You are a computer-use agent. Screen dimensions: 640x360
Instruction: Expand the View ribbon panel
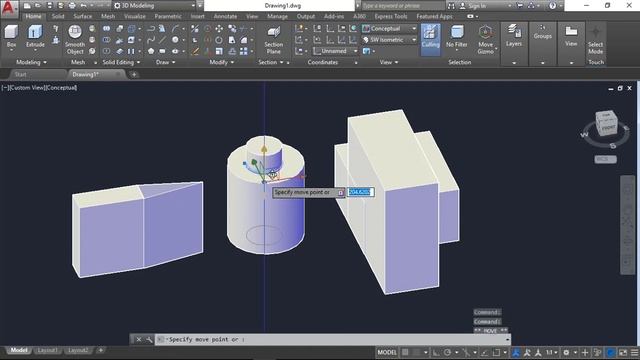pyautogui.click(x=389, y=62)
